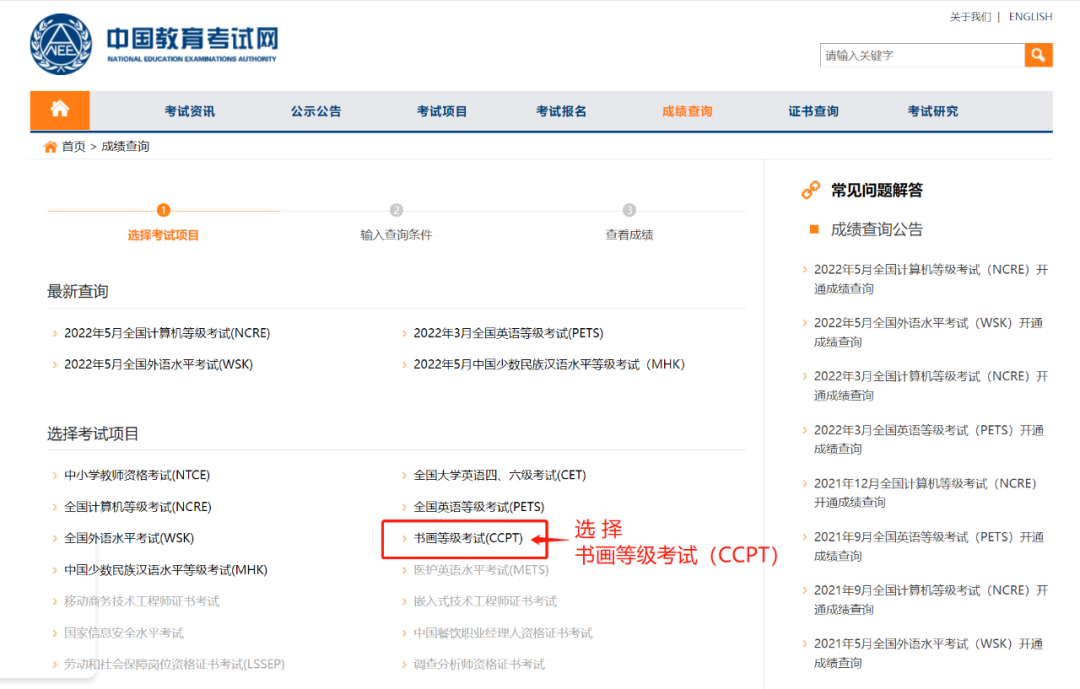
Task: Click the small house icon in breadcrumb
Action: point(50,147)
